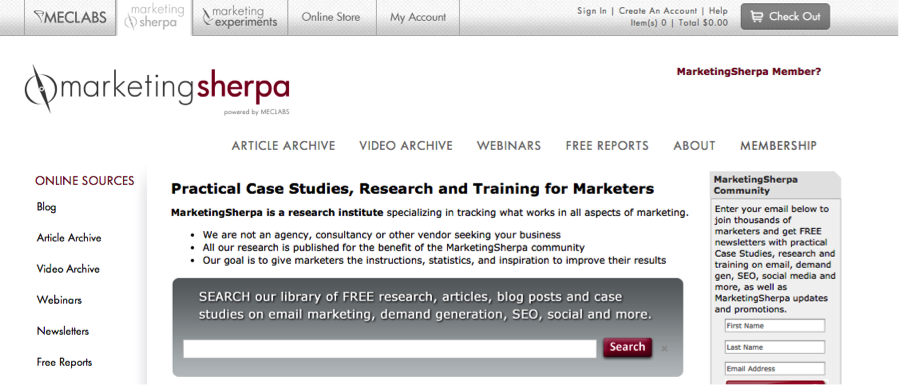Select WEBINARS from the navigation menu
This screenshot has height=385, width=899.
click(509, 146)
